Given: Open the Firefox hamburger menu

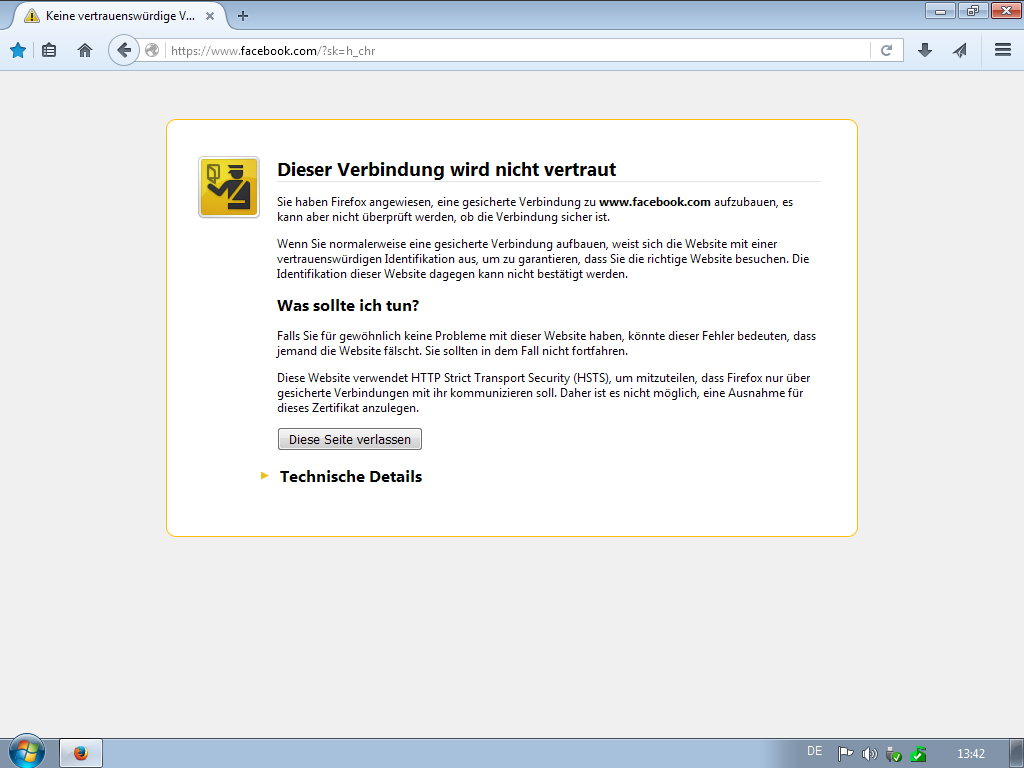Looking at the screenshot, I should point(1003,50).
